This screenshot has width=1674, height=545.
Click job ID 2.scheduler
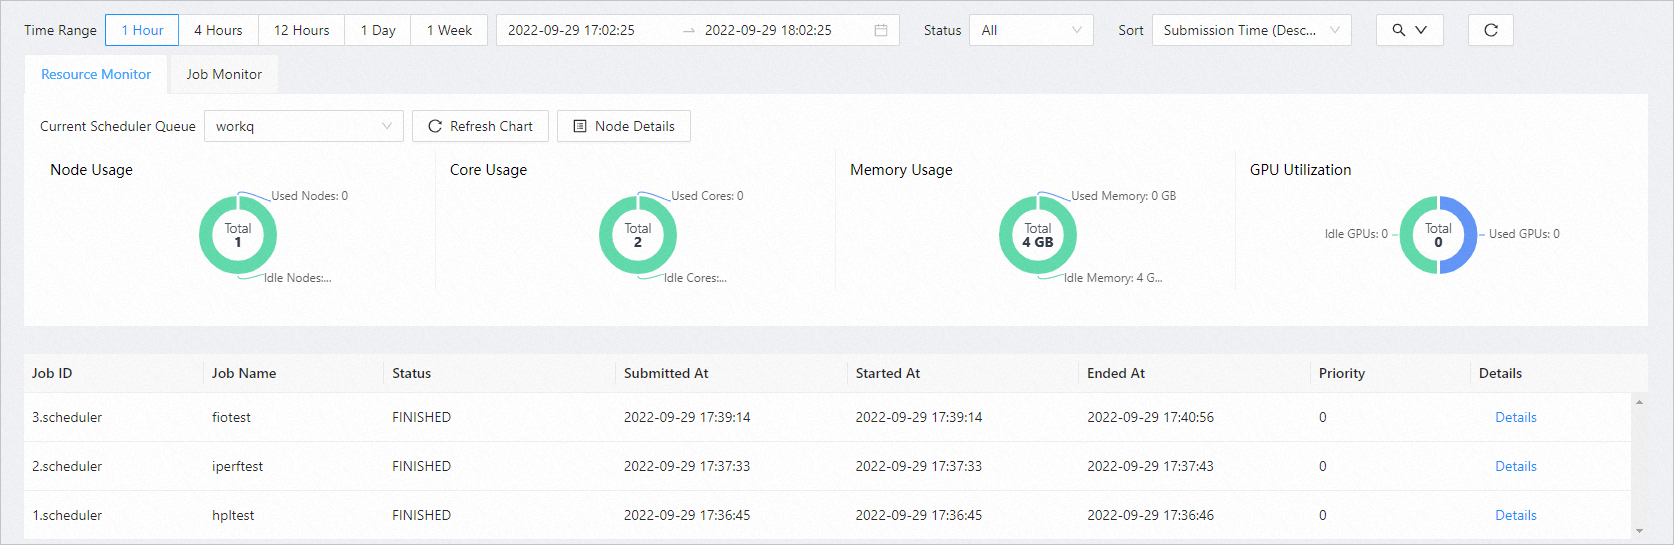coord(67,466)
